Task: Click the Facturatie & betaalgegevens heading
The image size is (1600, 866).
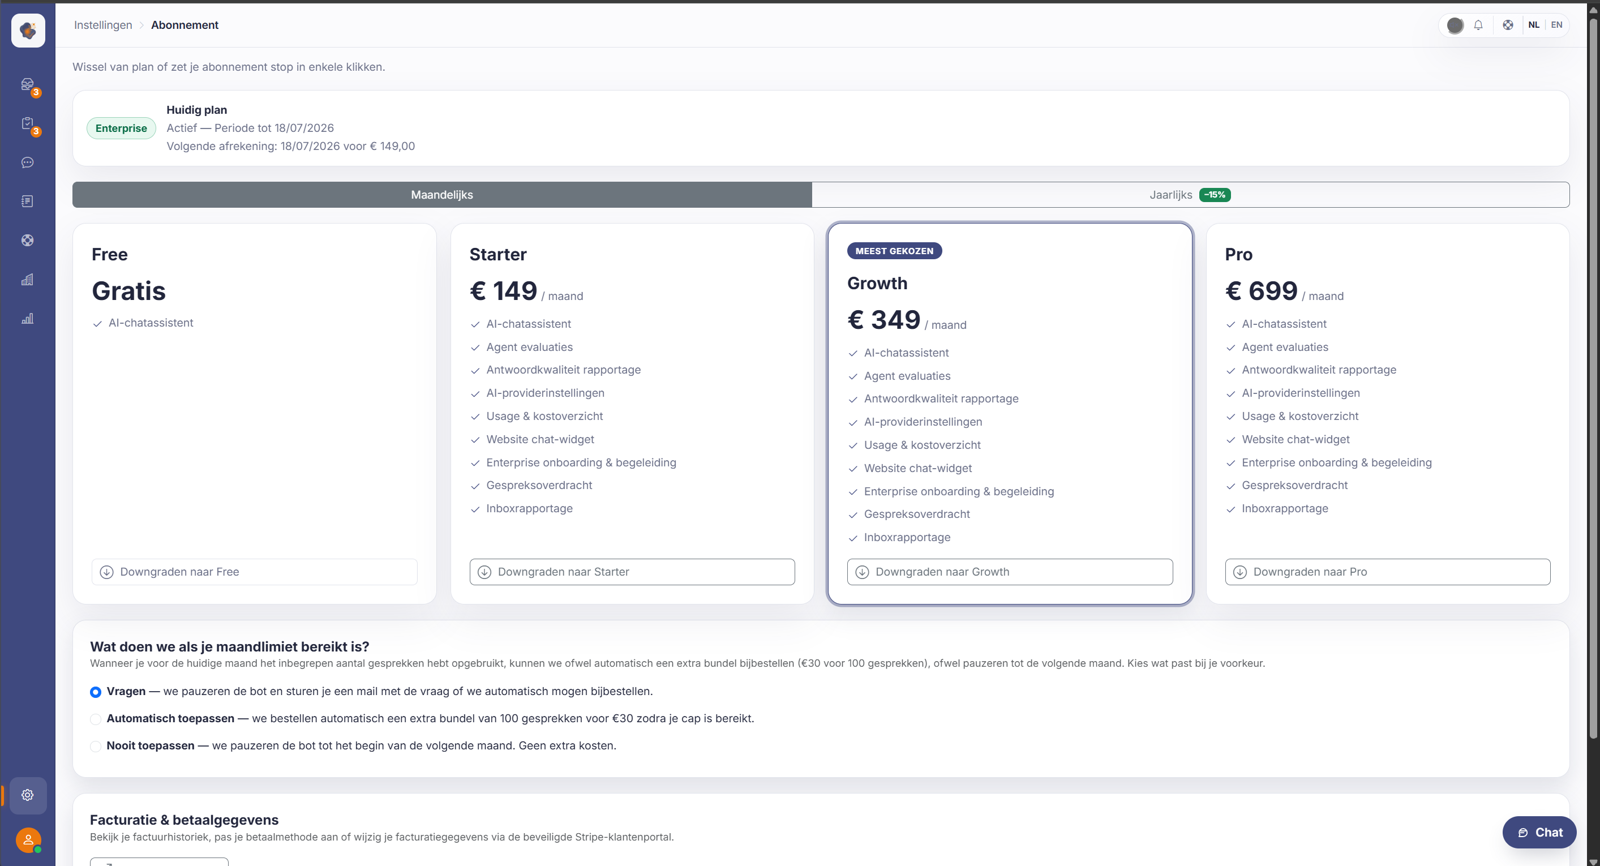Action: tap(184, 820)
